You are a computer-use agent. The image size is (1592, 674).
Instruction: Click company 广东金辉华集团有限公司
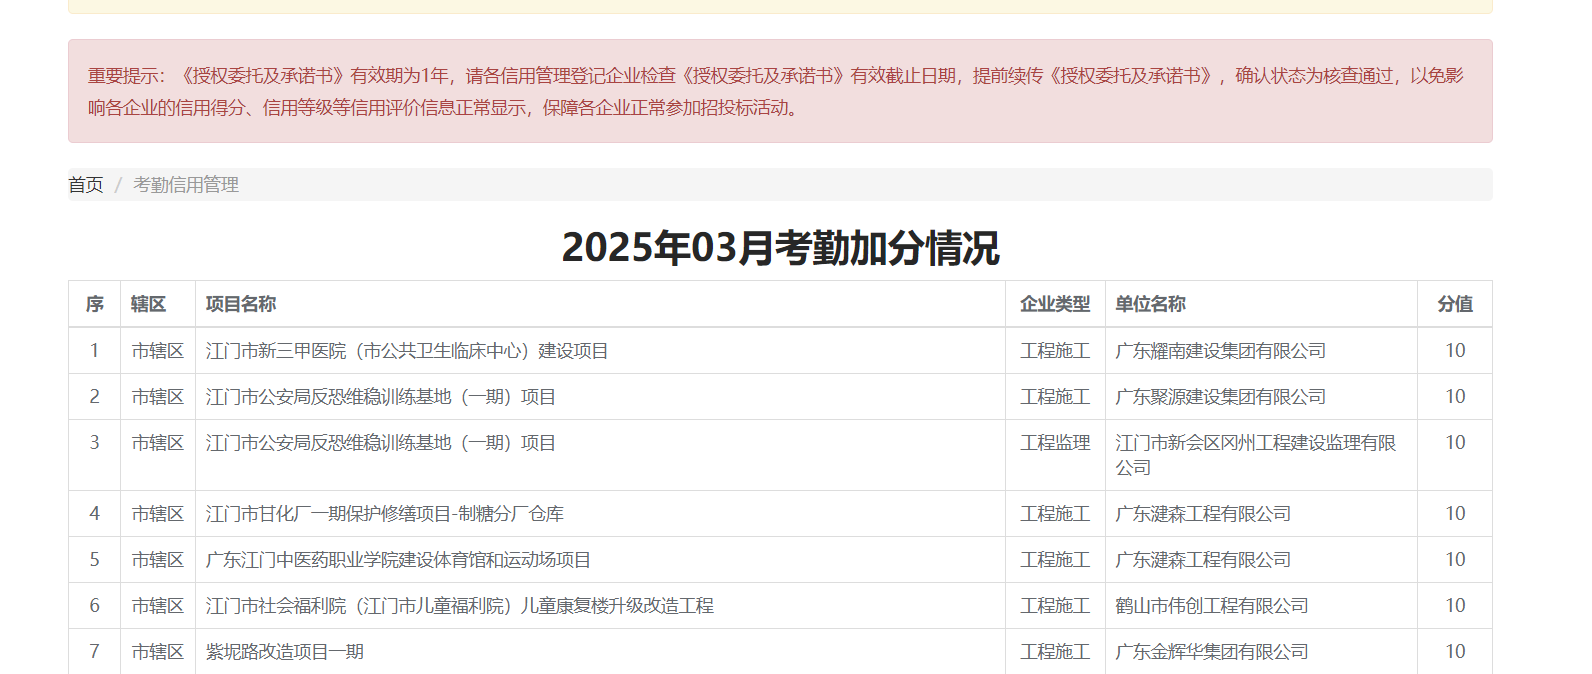click(x=1212, y=652)
